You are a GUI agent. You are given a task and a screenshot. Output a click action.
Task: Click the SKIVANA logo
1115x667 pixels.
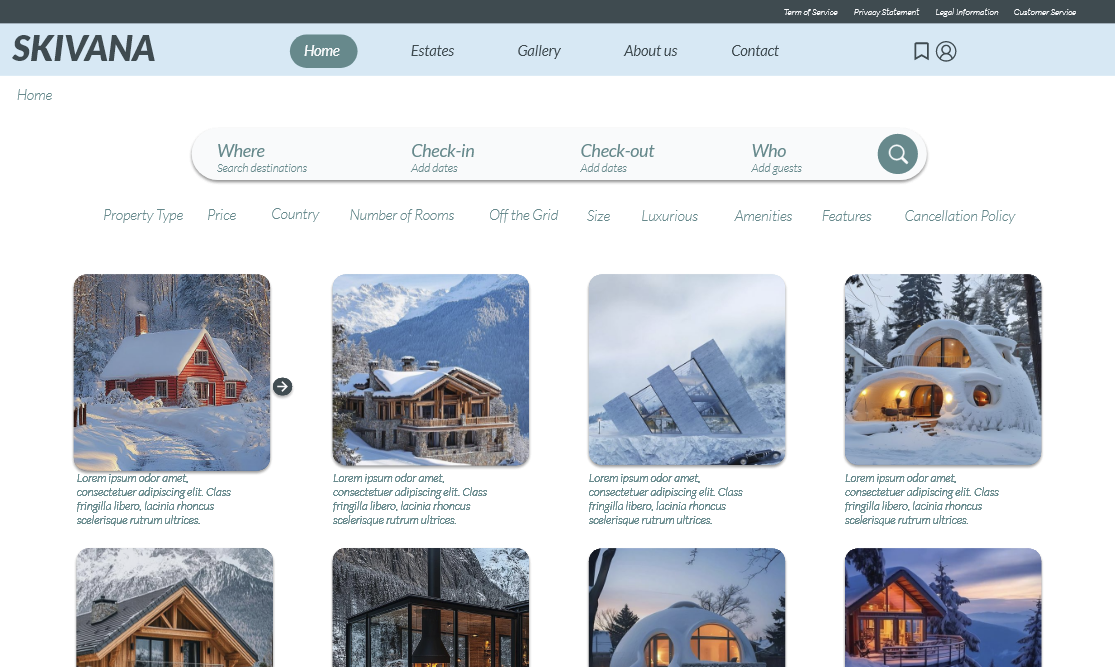84,49
